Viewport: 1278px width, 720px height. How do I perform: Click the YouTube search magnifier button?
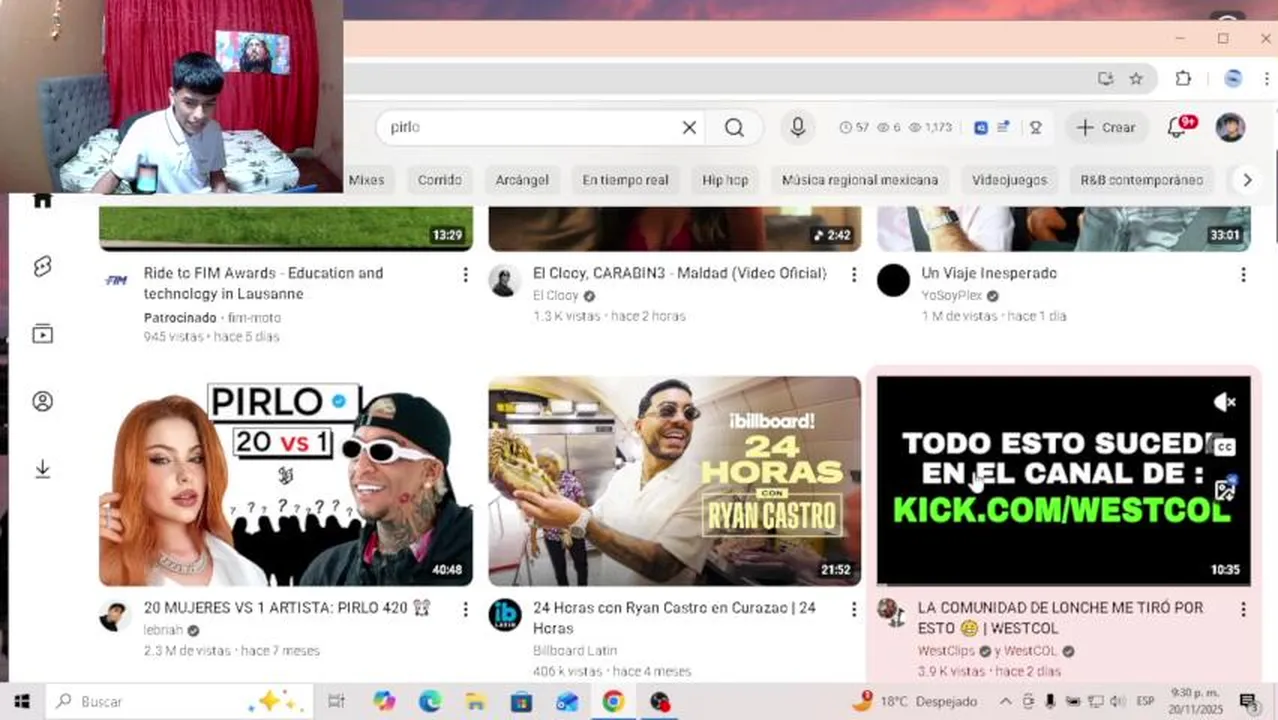coord(734,127)
